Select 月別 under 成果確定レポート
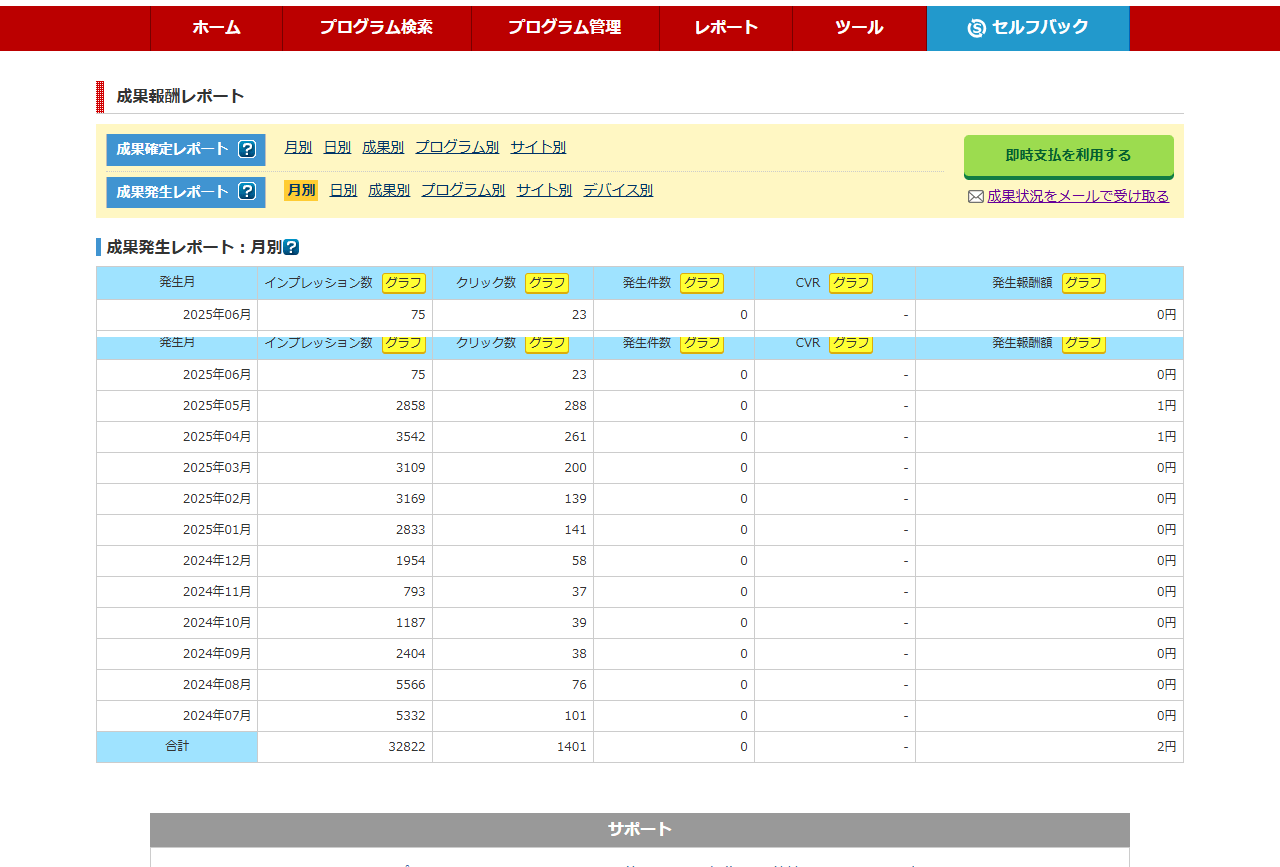1280x867 pixels. 298,147
